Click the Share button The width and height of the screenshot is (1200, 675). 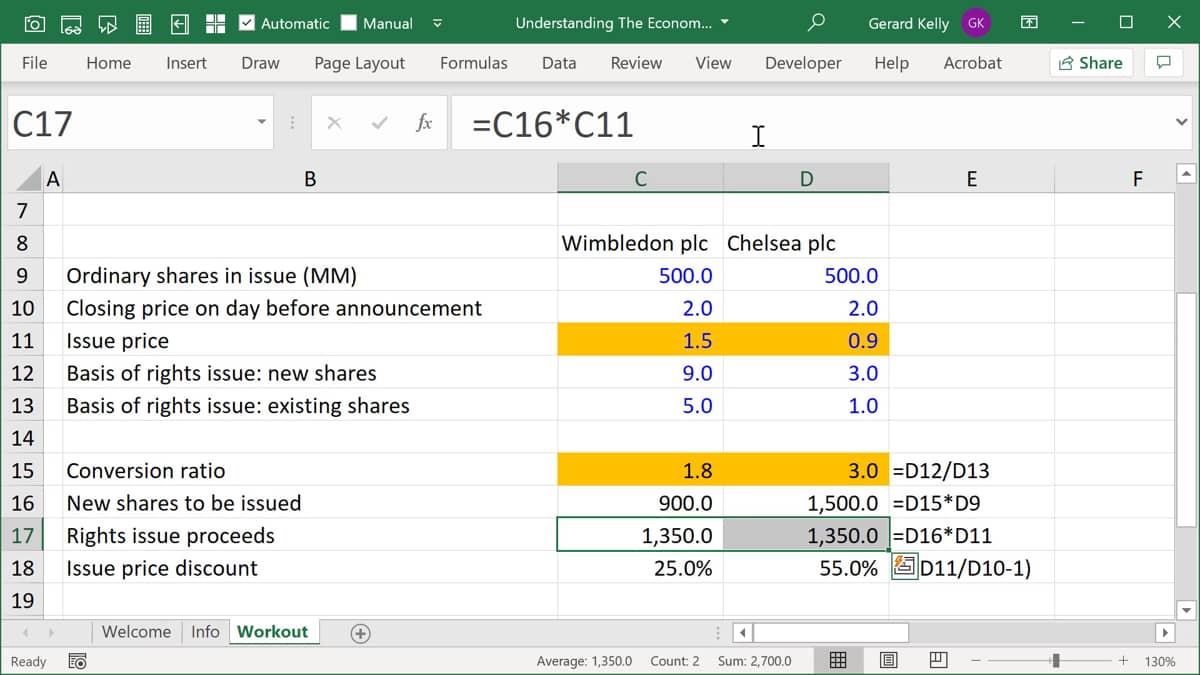pos(1089,63)
